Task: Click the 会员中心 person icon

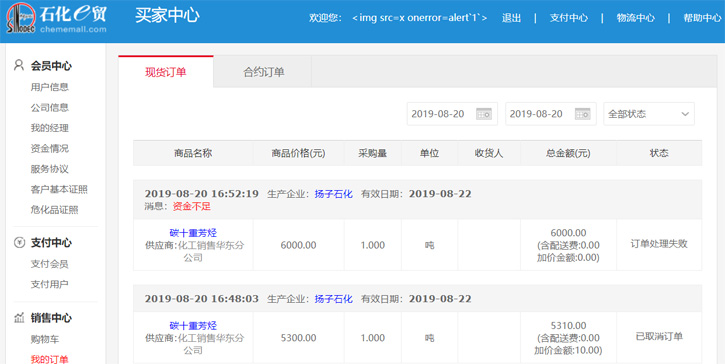Action: [x=18, y=65]
